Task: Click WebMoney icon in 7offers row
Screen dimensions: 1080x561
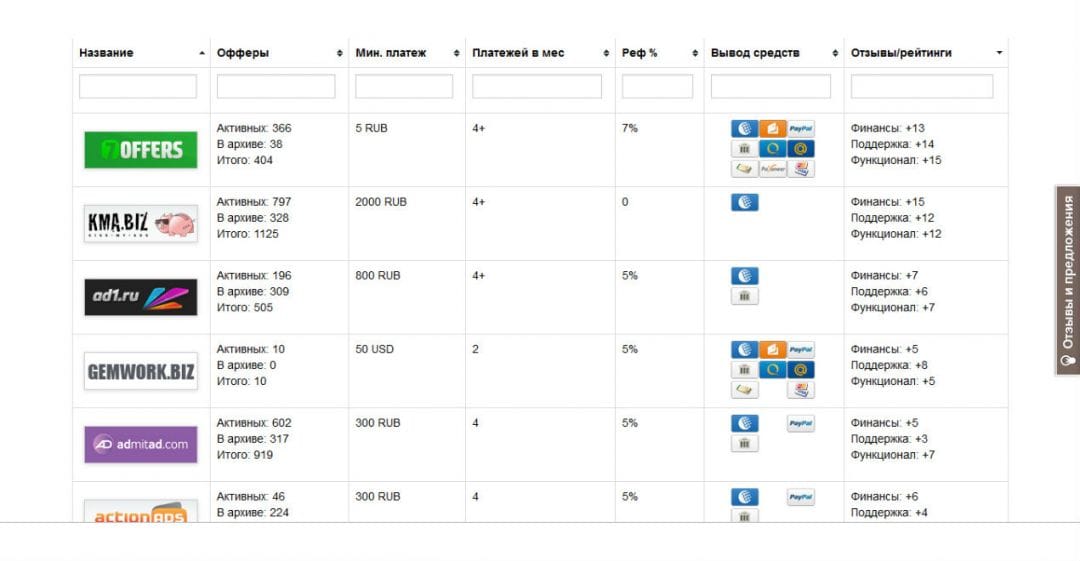Action: pyautogui.click(x=744, y=129)
